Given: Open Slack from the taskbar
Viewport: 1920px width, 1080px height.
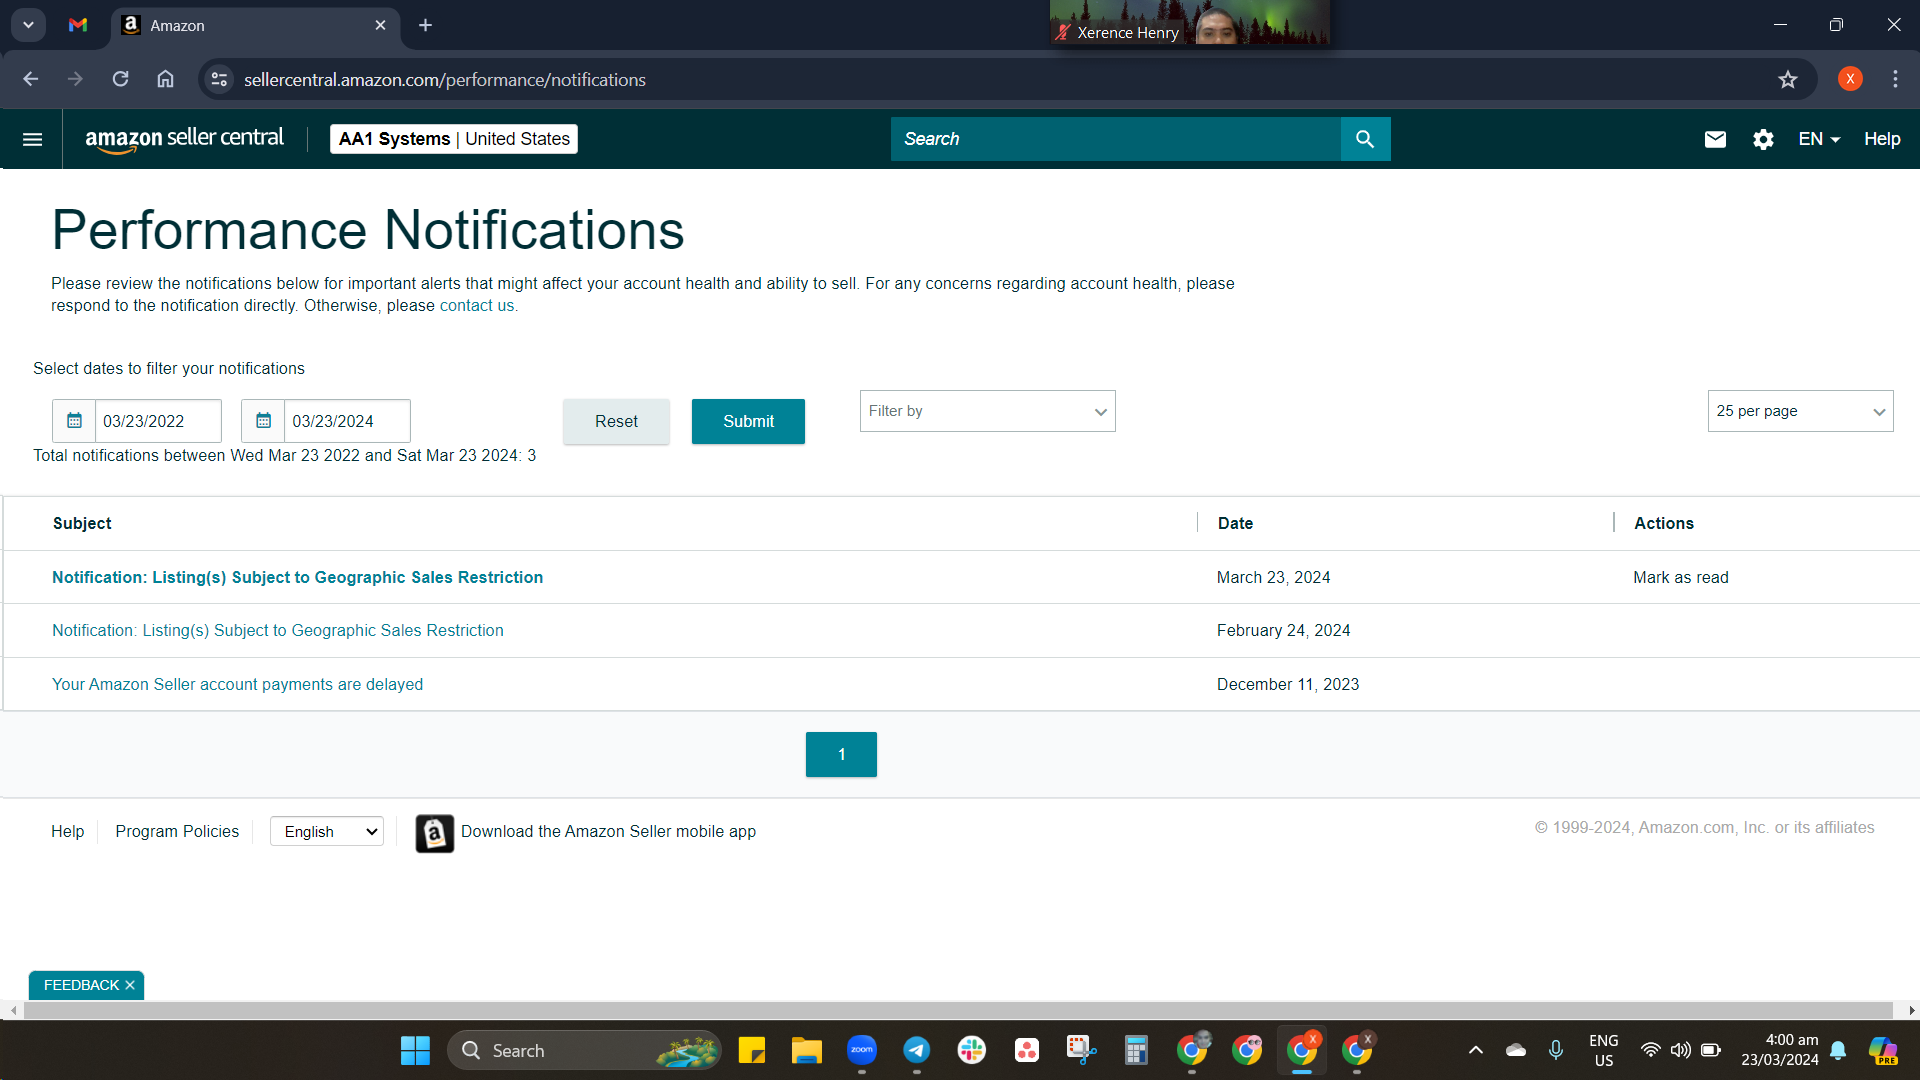Looking at the screenshot, I should tap(971, 1050).
